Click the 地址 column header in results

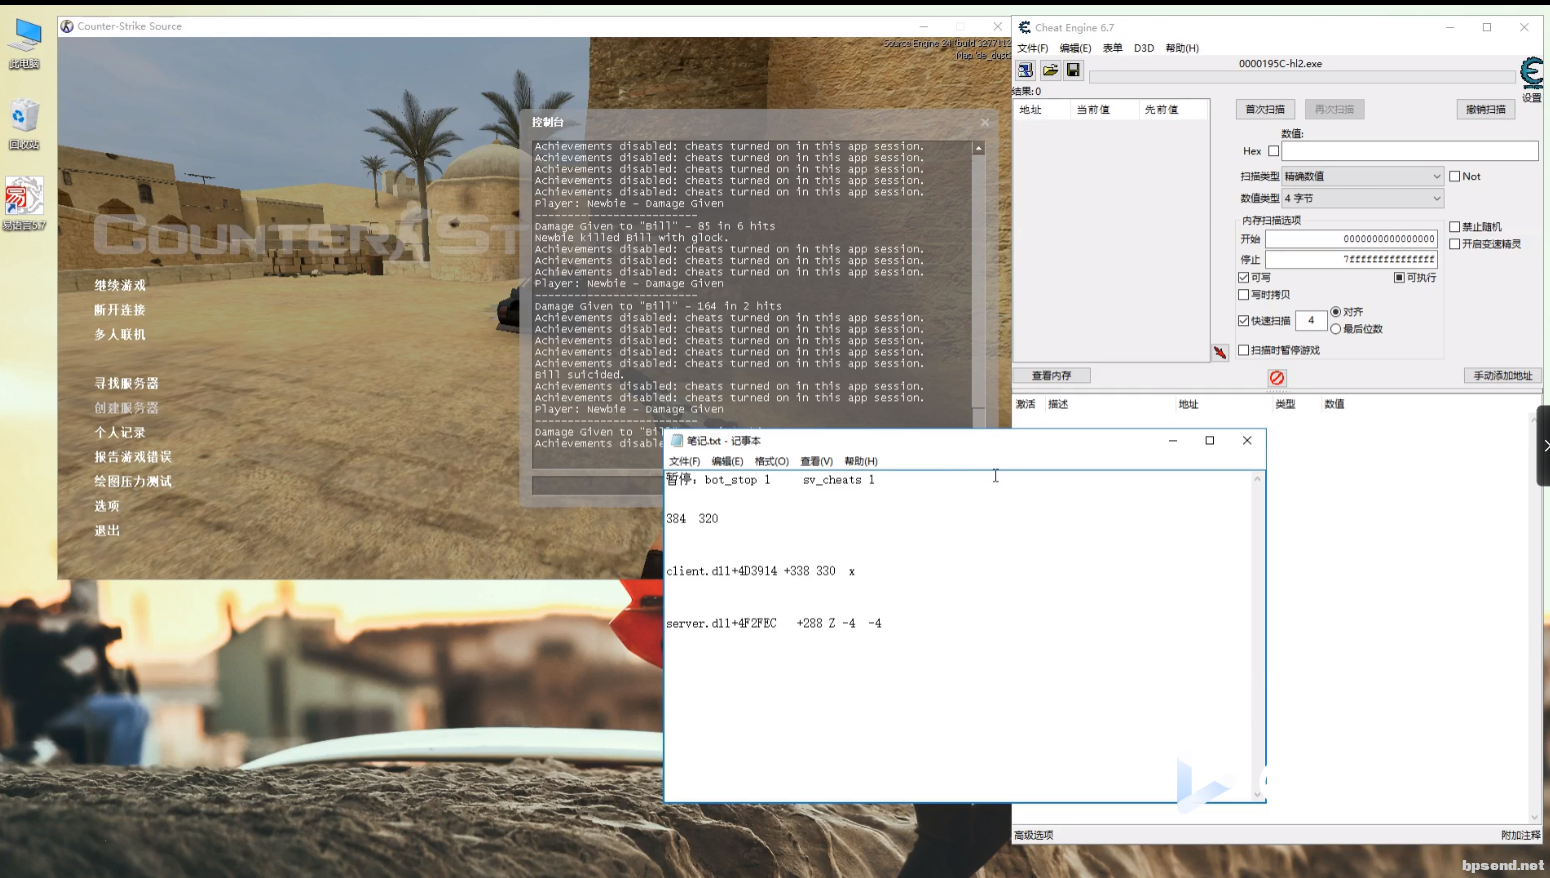coord(1042,110)
